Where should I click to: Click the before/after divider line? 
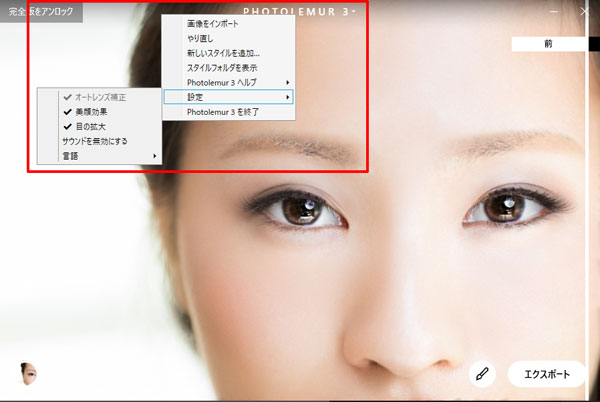(587, 200)
